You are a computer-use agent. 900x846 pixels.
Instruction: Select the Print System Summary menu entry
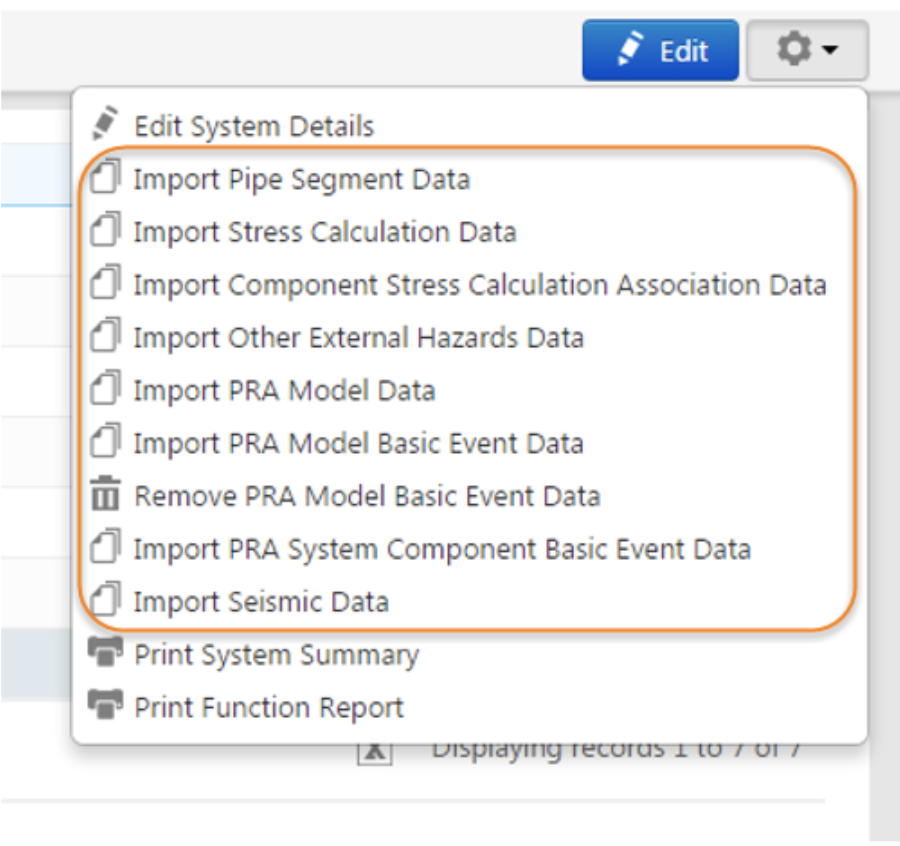pyautogui.click(x=277, y=655)
